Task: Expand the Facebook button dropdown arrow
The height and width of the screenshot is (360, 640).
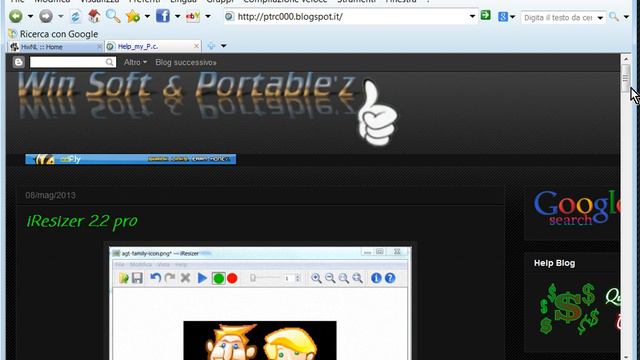Action: [x=178, y=16]
